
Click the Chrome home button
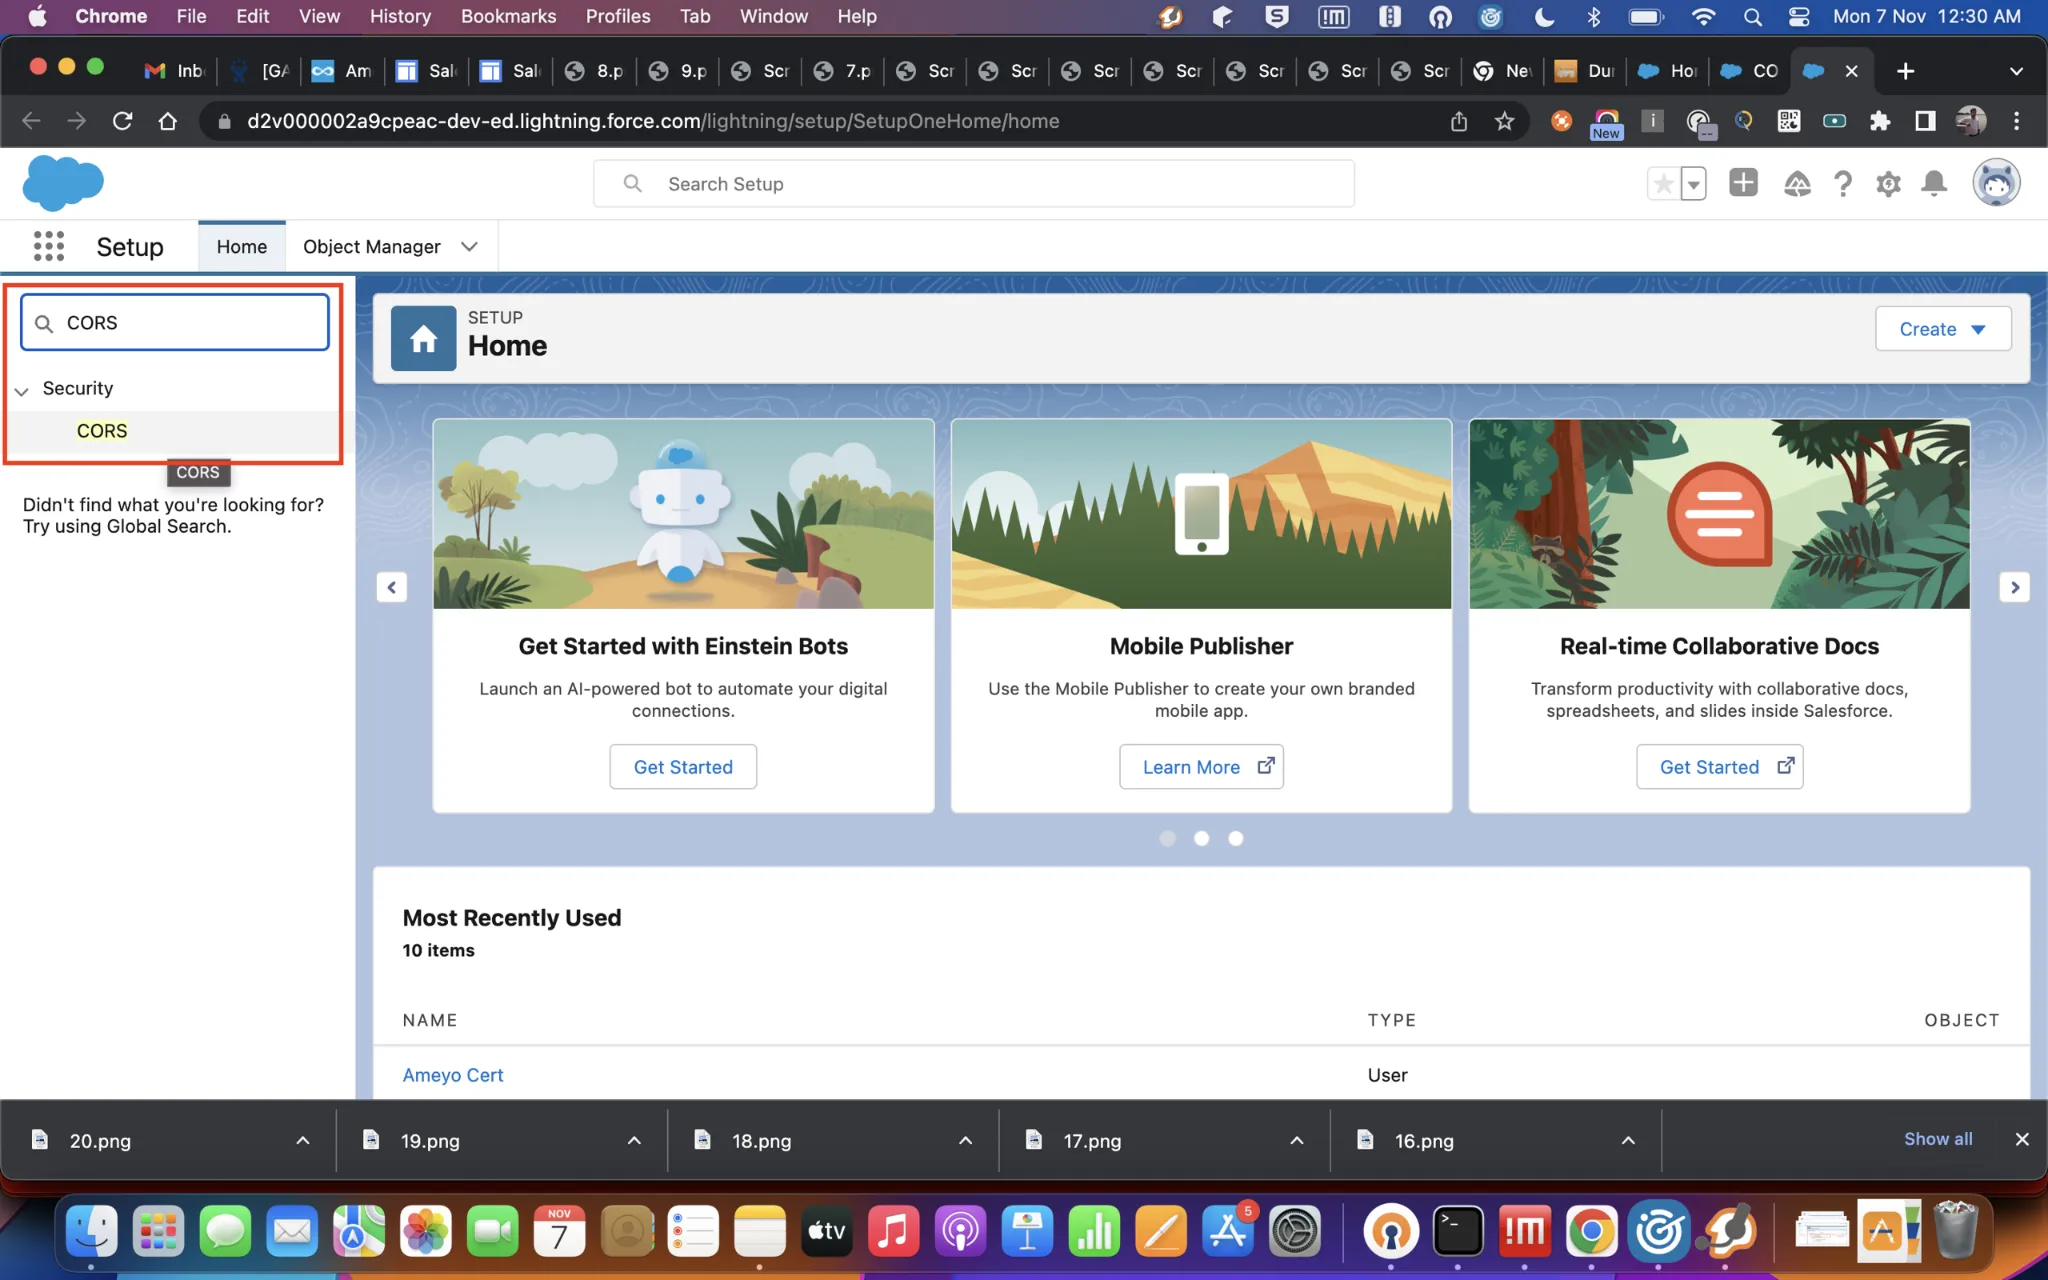[x=168, y=121]
